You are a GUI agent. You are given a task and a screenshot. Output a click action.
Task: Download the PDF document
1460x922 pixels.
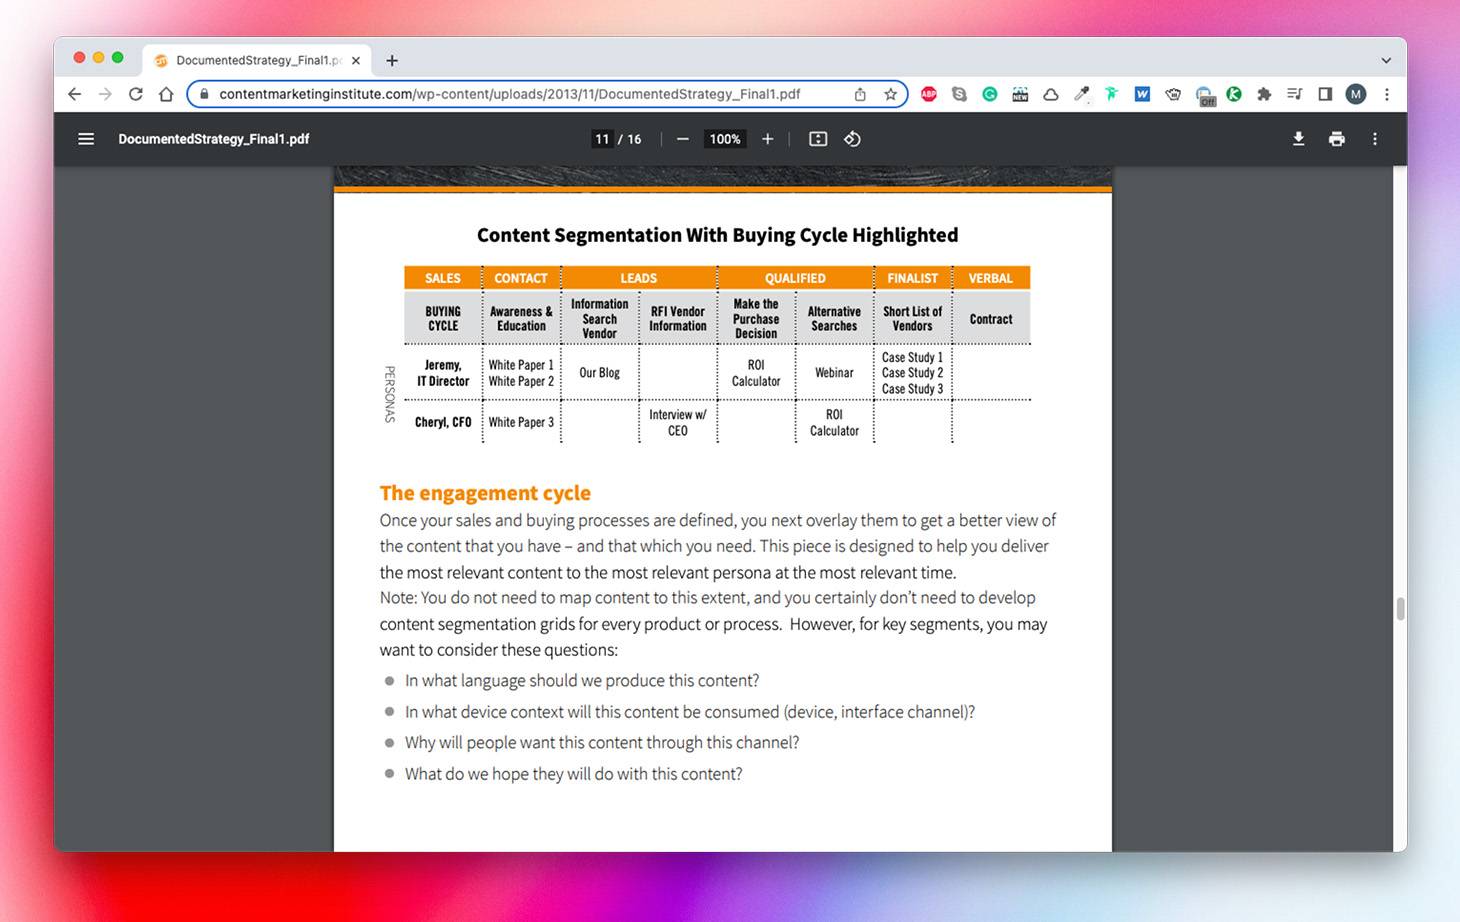tap(1298, 139)
